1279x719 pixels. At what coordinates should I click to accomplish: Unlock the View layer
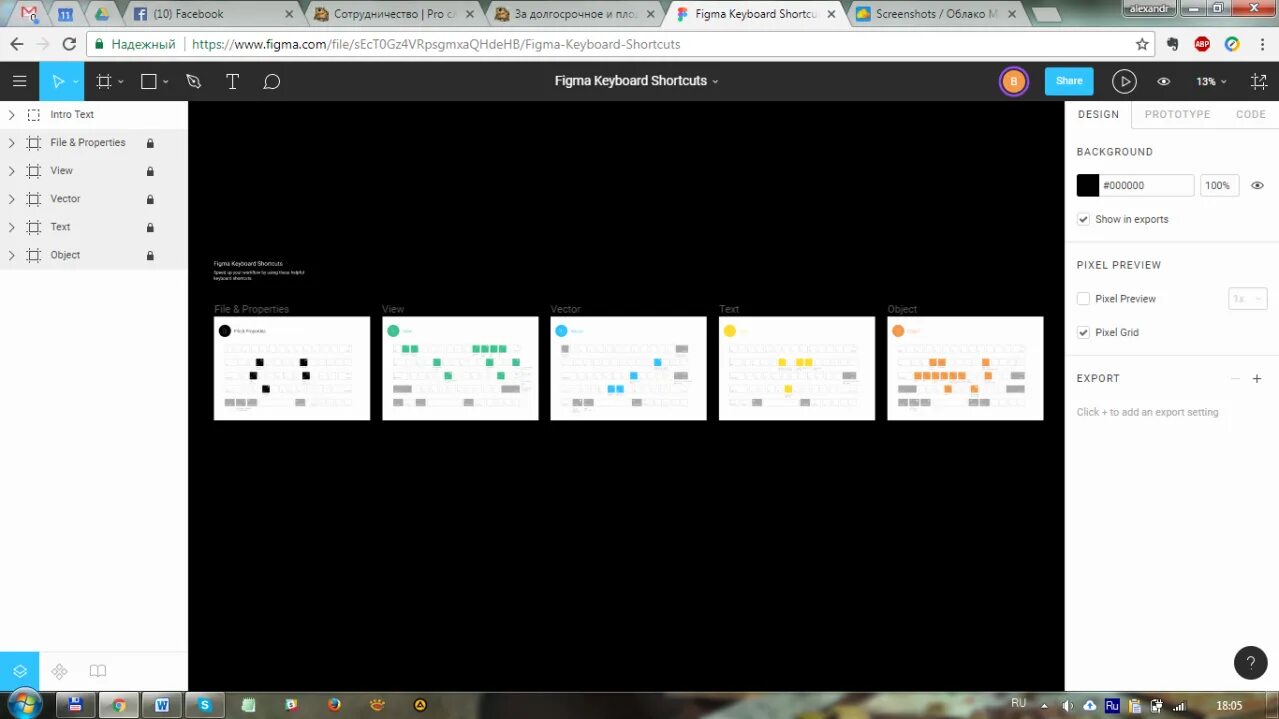pos(150,171)
